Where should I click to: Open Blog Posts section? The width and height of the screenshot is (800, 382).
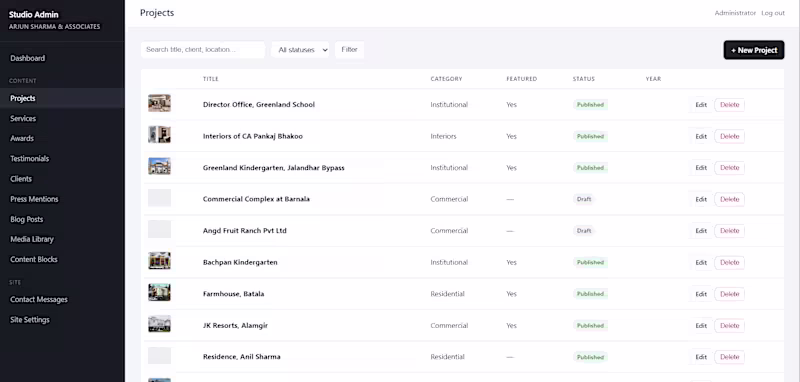tap(62, 219)
